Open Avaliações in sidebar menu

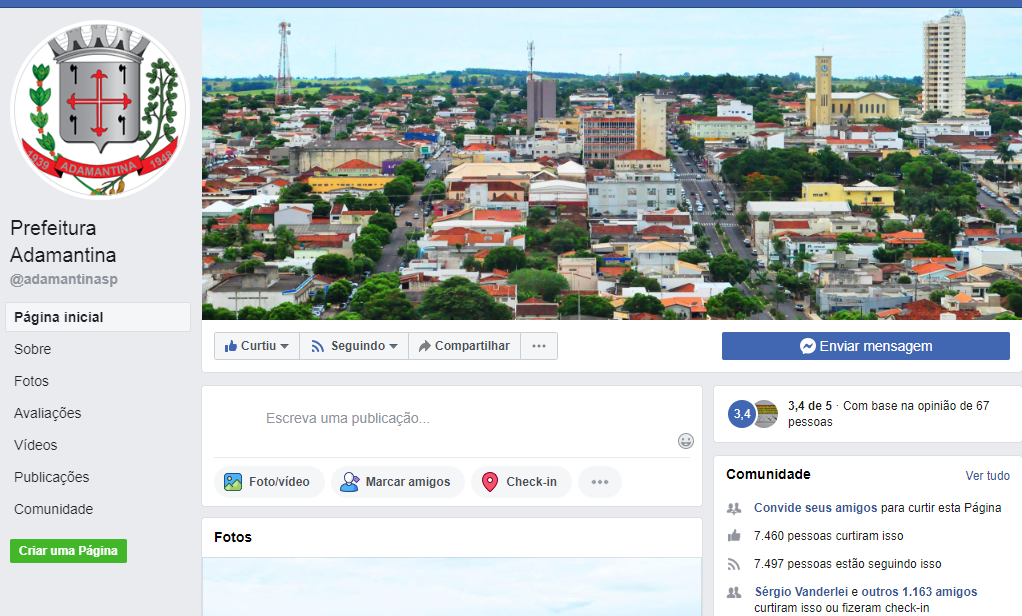[x=48, y=413]
